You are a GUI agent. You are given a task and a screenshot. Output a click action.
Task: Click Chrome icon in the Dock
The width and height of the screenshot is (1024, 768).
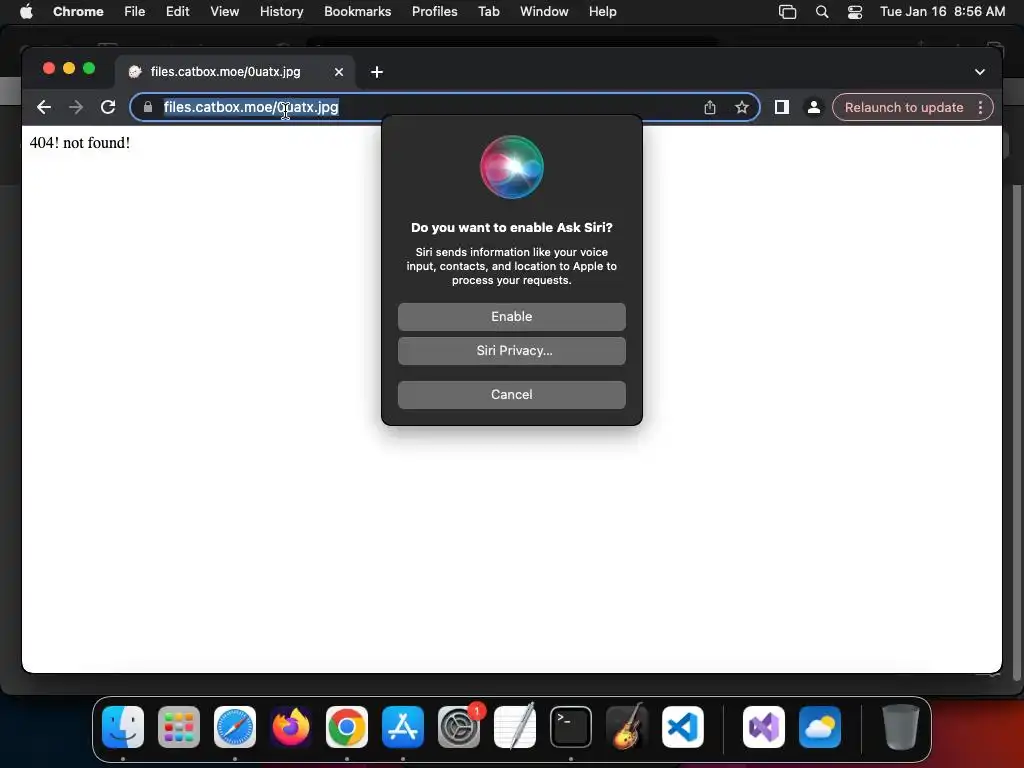[x=347, y=727]
